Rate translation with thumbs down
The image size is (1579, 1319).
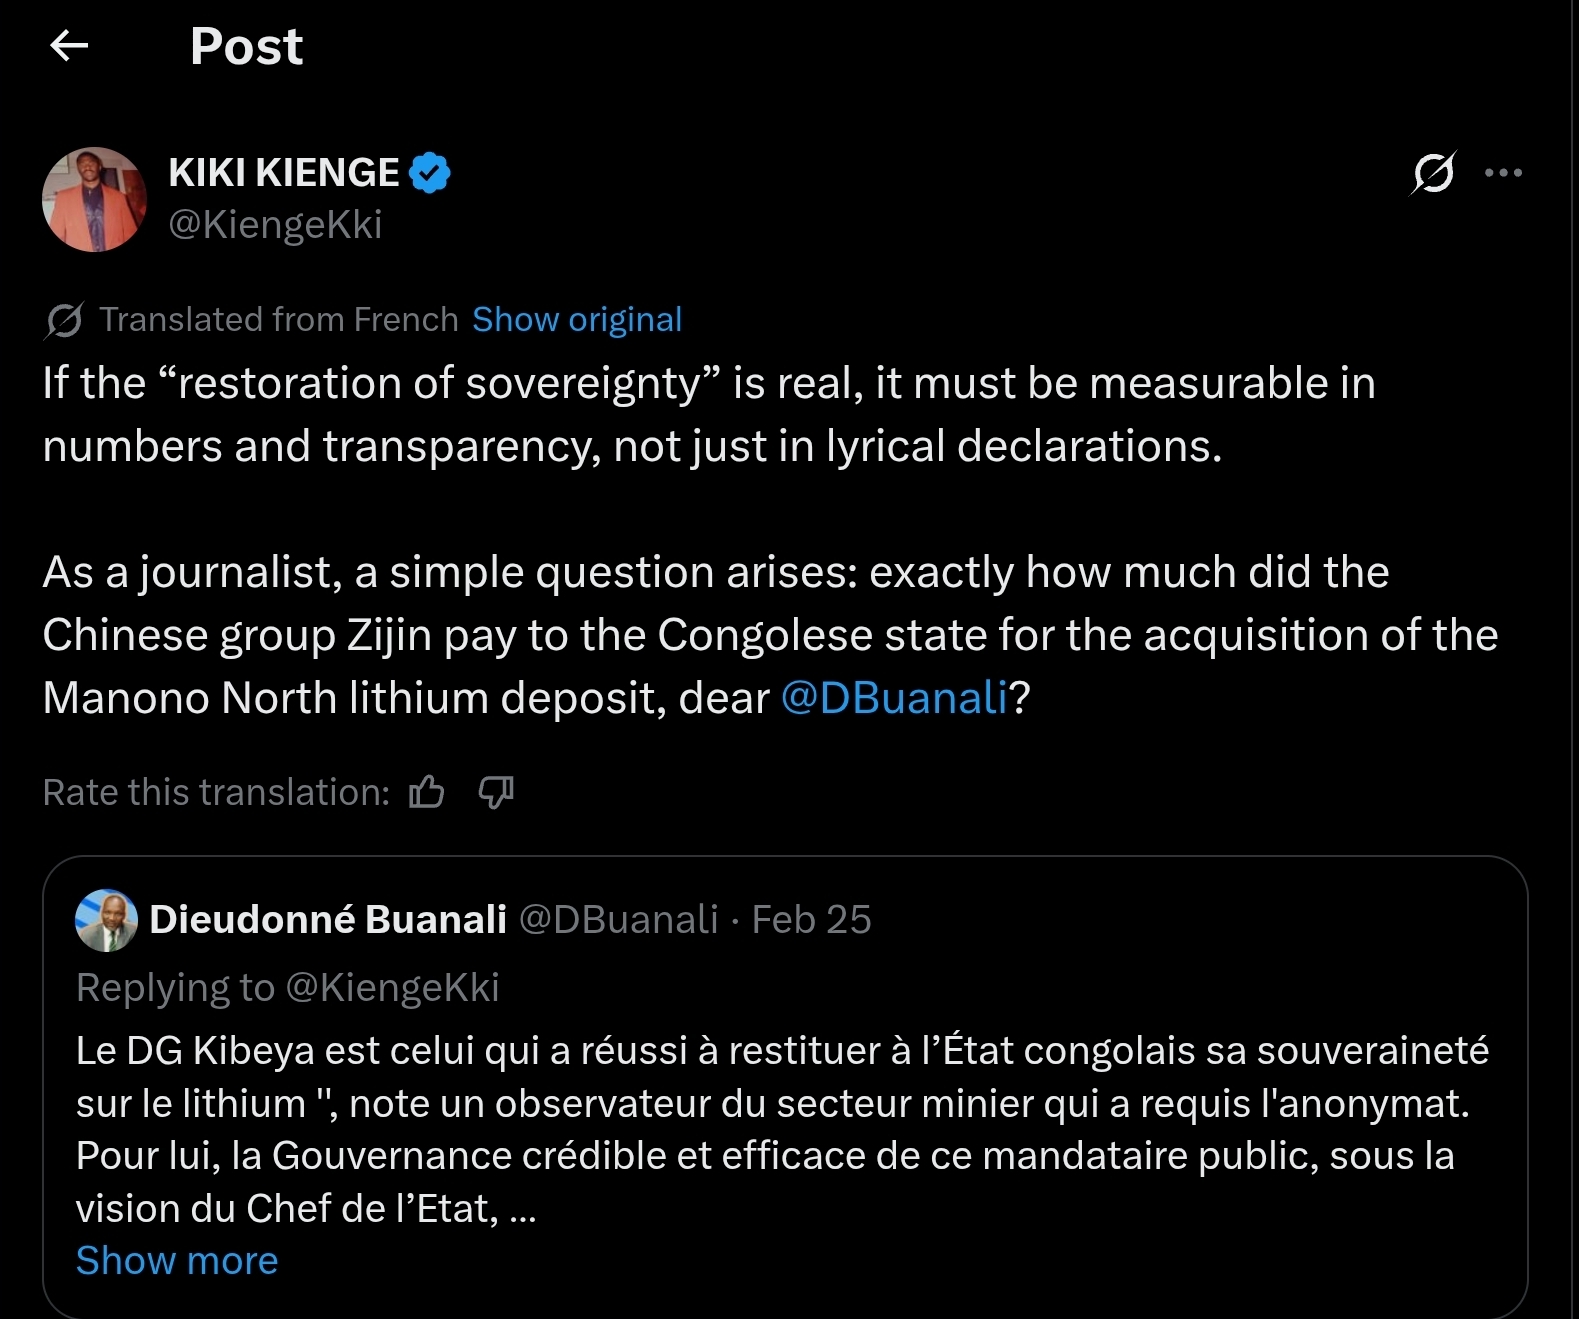(496, 792)
